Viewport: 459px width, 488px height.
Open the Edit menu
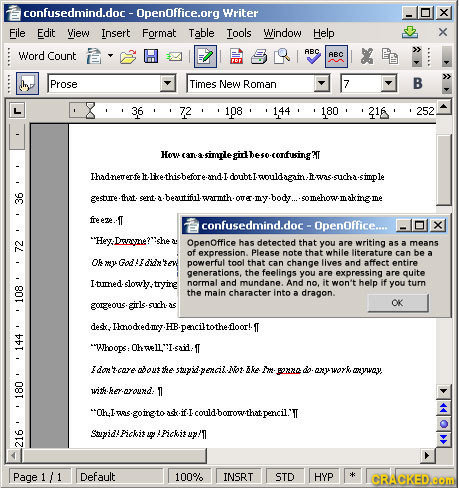[x=46, y=33]
